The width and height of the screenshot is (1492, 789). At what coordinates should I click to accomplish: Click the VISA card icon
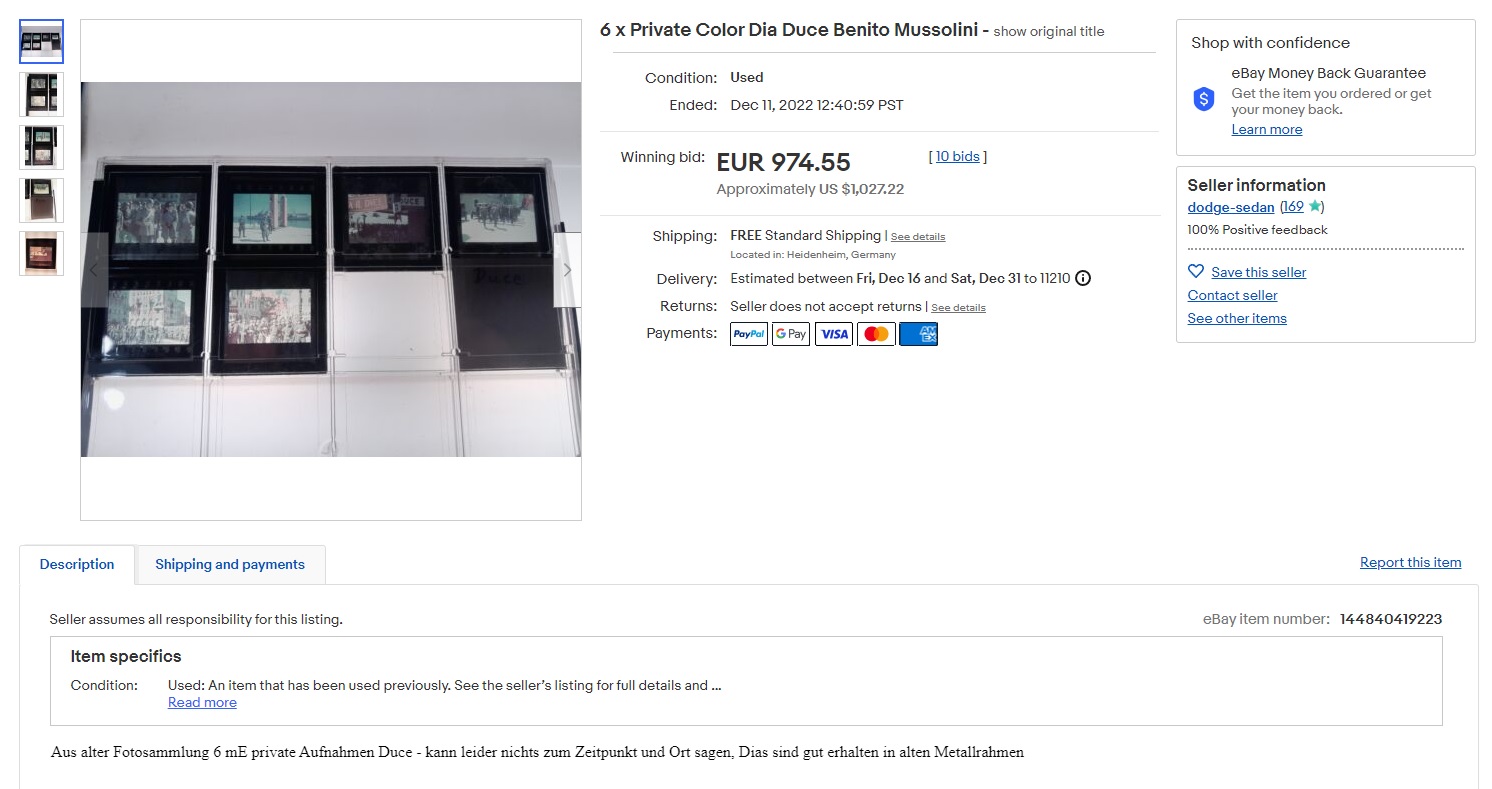833,334
